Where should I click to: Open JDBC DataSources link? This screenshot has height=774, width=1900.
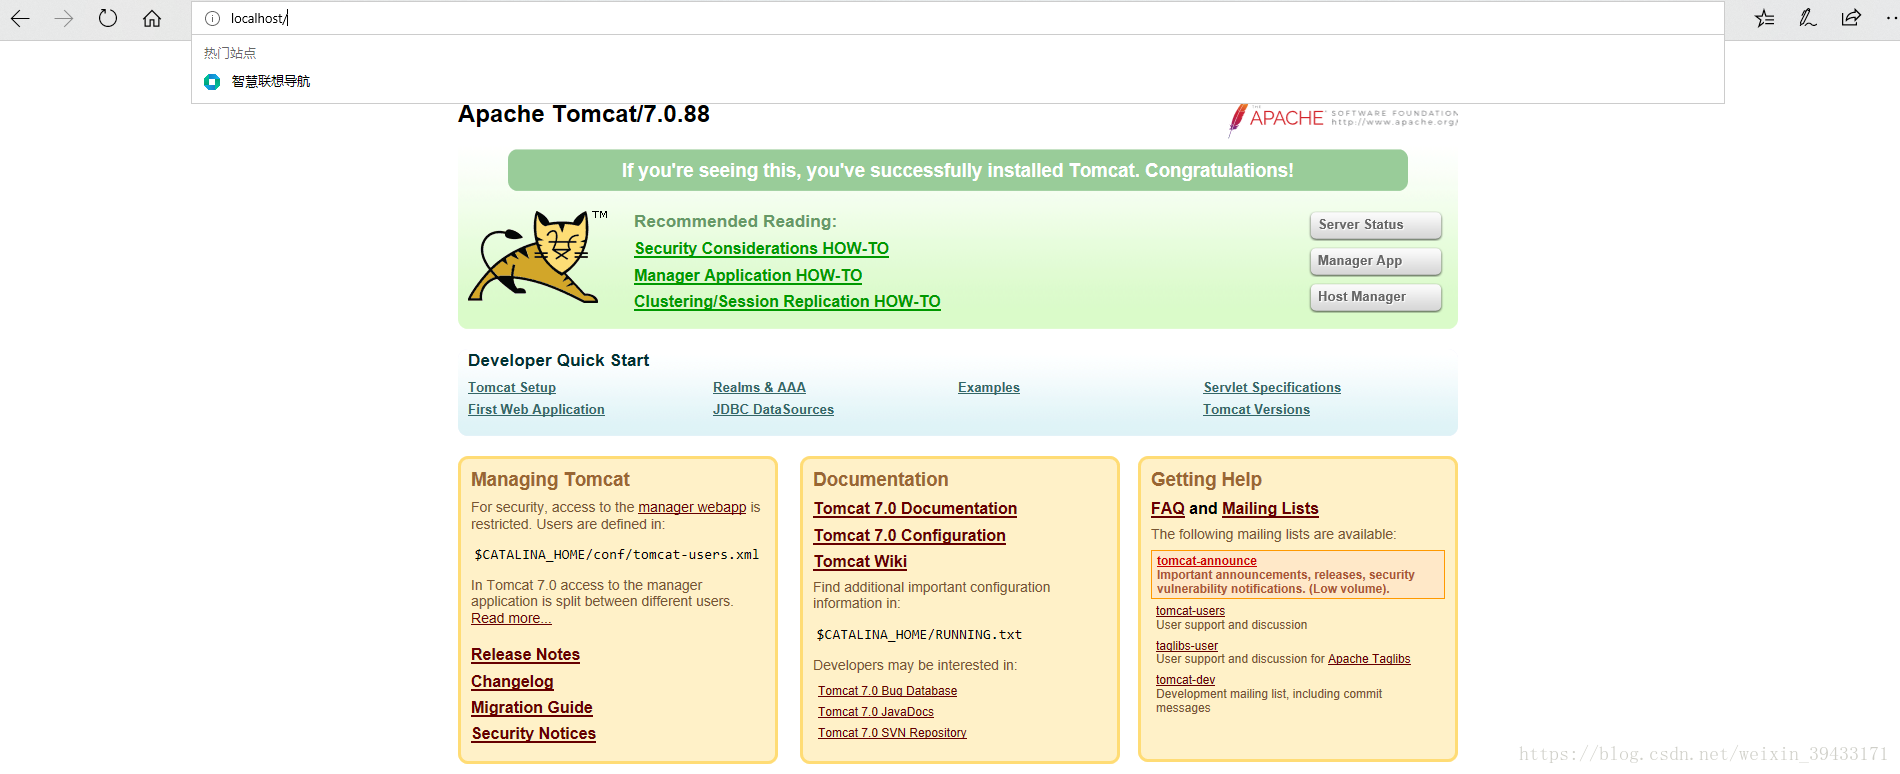[773, 410]
